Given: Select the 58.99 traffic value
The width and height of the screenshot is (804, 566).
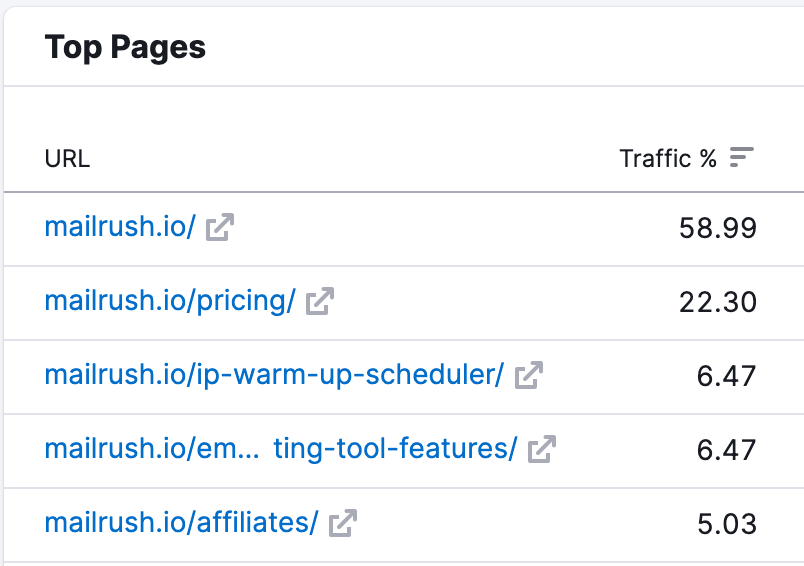Looking at the screenshot, I should coord(718,228).
